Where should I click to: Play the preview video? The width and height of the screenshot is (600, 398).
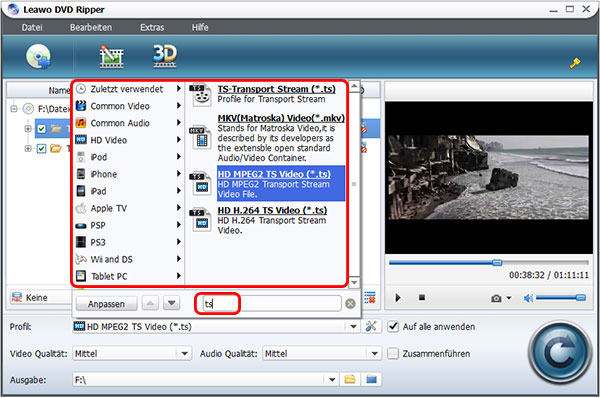tap(398, 298)
